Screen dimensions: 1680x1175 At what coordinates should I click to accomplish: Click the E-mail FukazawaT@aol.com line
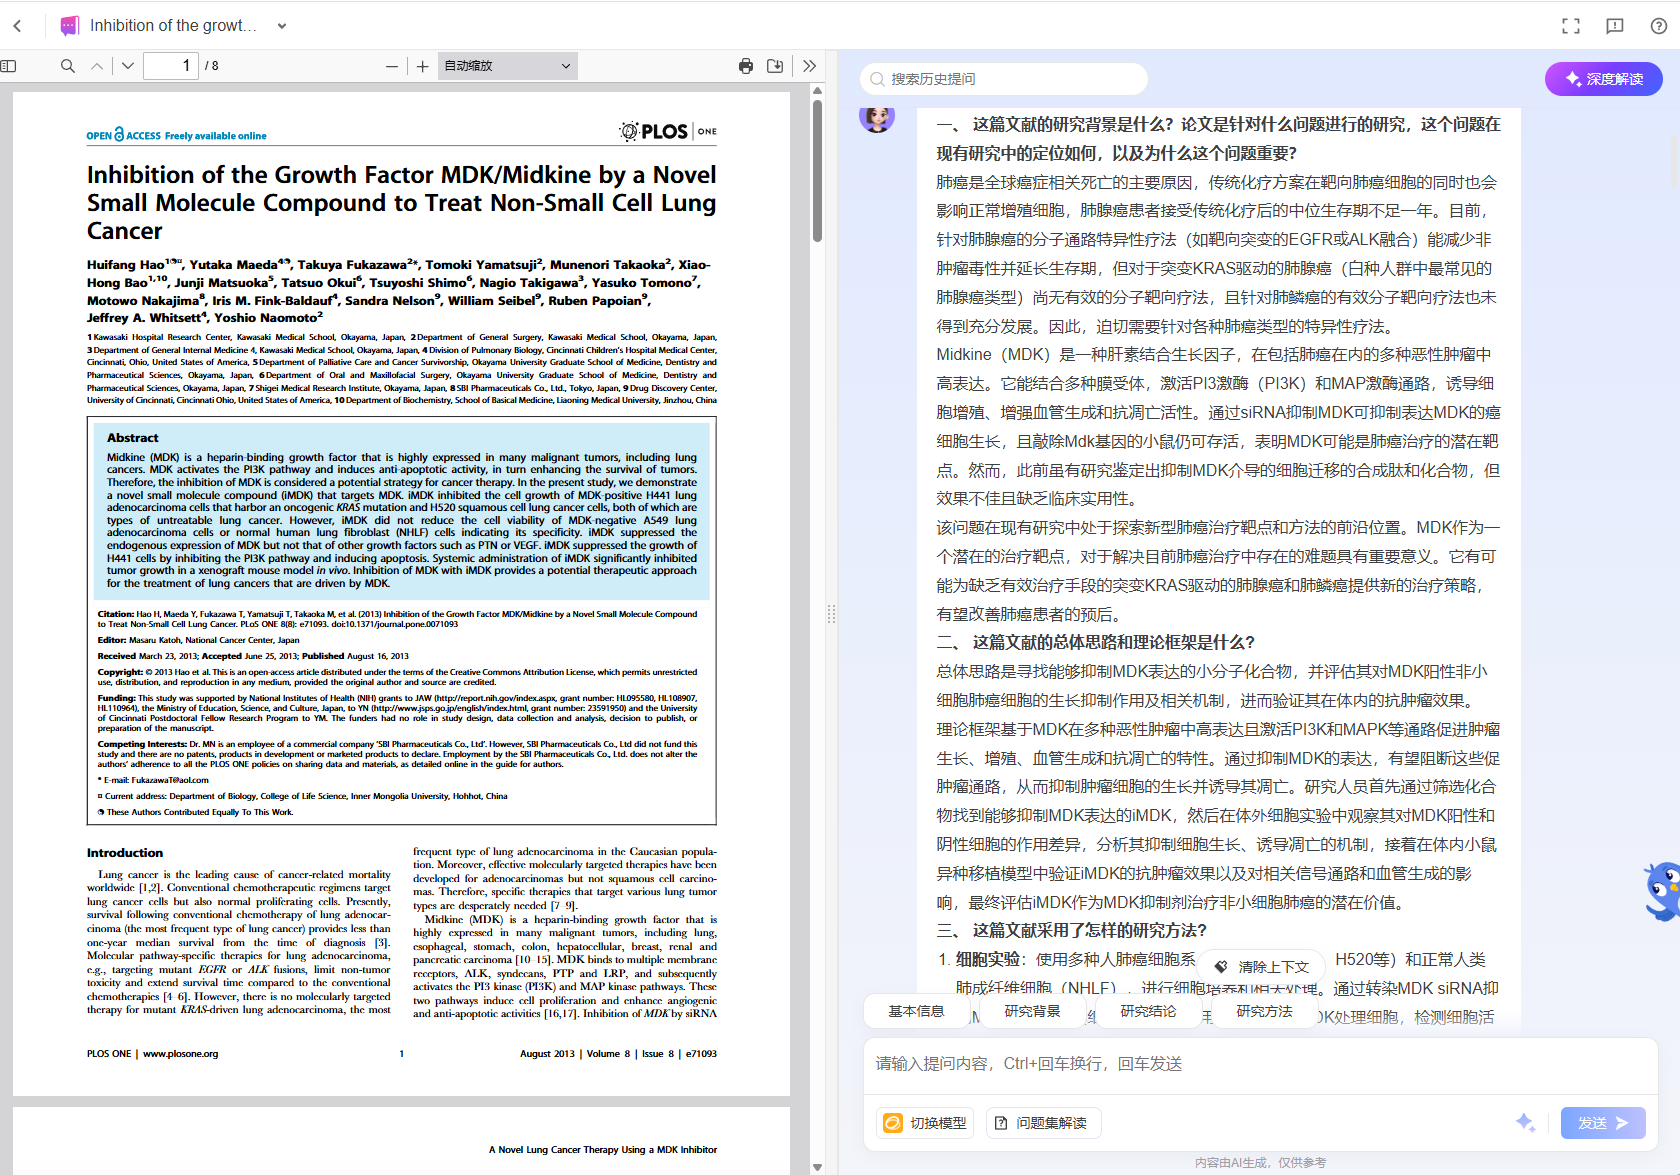coord(153,780)
